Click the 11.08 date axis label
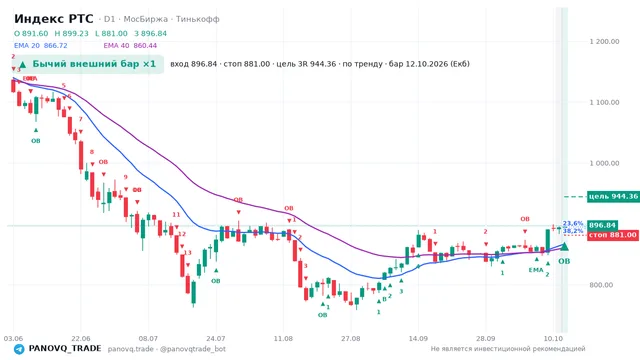Viewport: 640px width, 360px height. (283, 338)
